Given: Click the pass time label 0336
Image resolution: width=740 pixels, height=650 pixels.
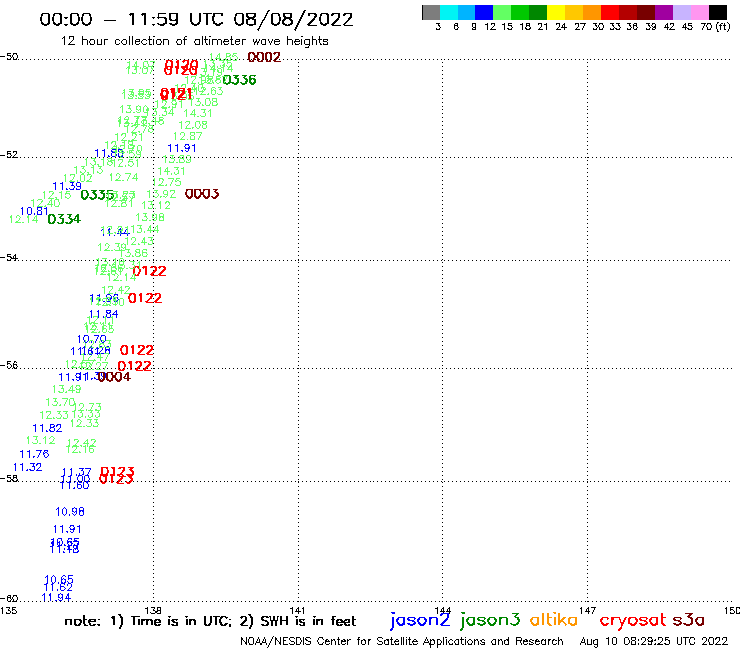Looking at the screenshot, I should click(x=239, y=80).
